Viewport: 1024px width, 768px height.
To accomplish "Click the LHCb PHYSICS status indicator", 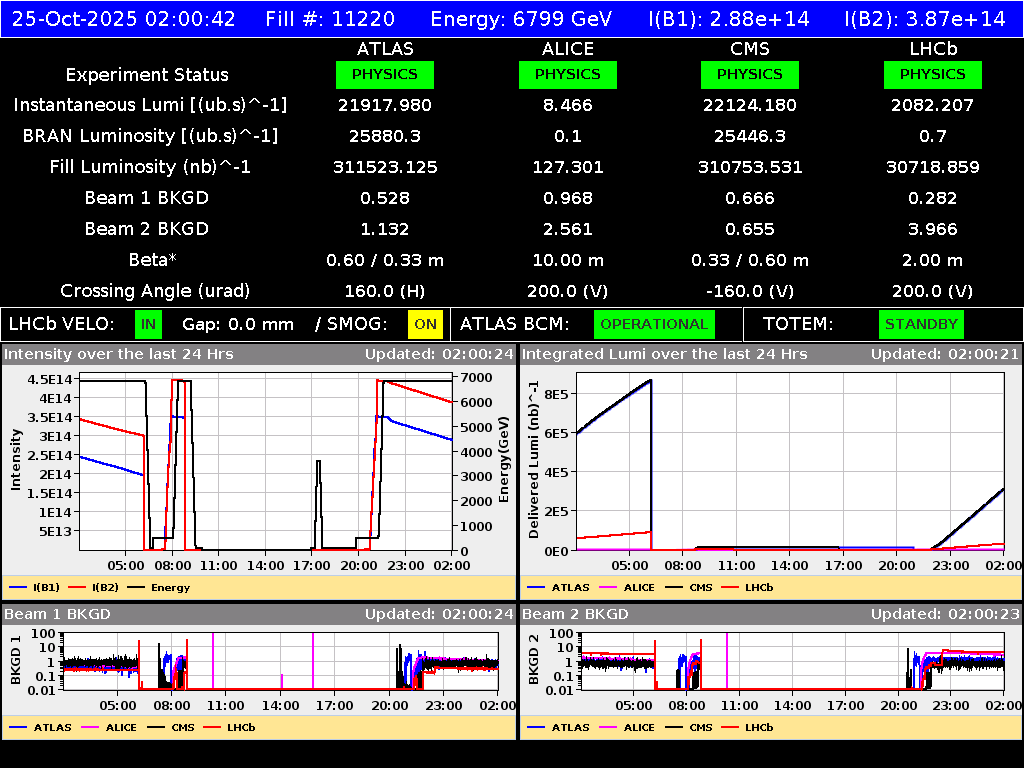I will pyautogui.click(x=932, y=74).
